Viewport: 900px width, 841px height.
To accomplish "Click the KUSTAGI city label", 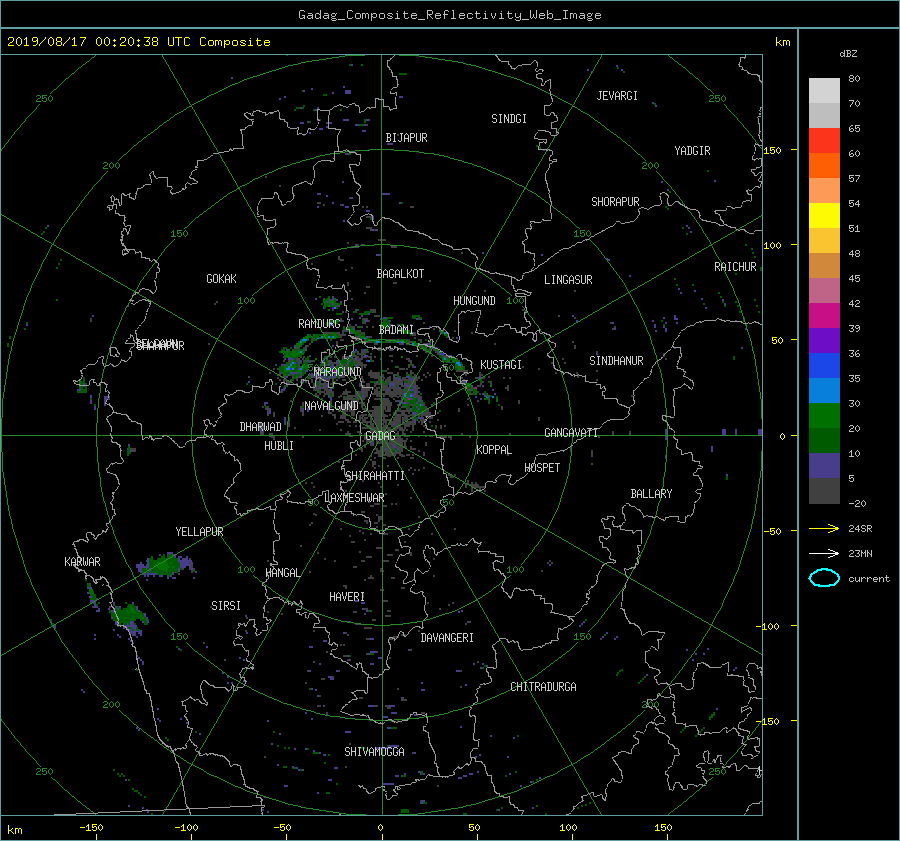I will (x=501, y=365).
